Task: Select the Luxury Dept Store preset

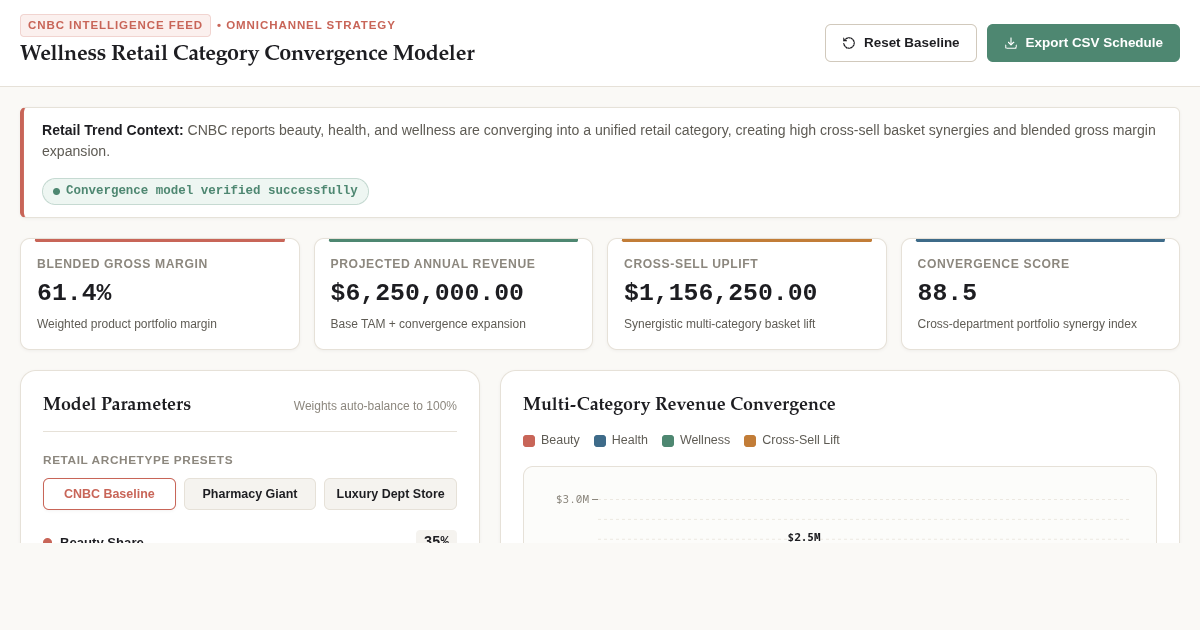Action: (390, 494)
